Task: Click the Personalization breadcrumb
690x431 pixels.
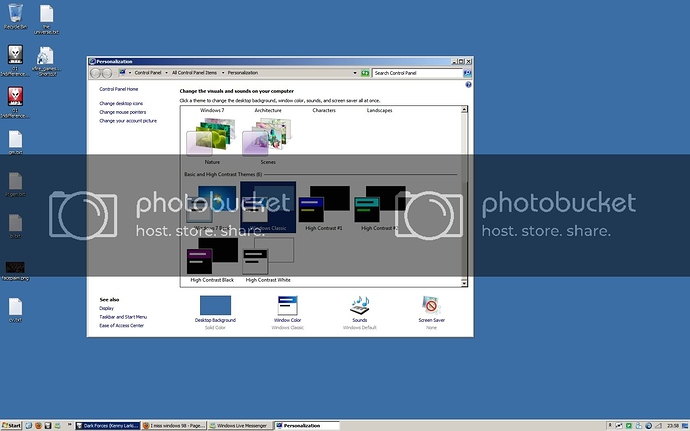Action: [x=242, y=73]
